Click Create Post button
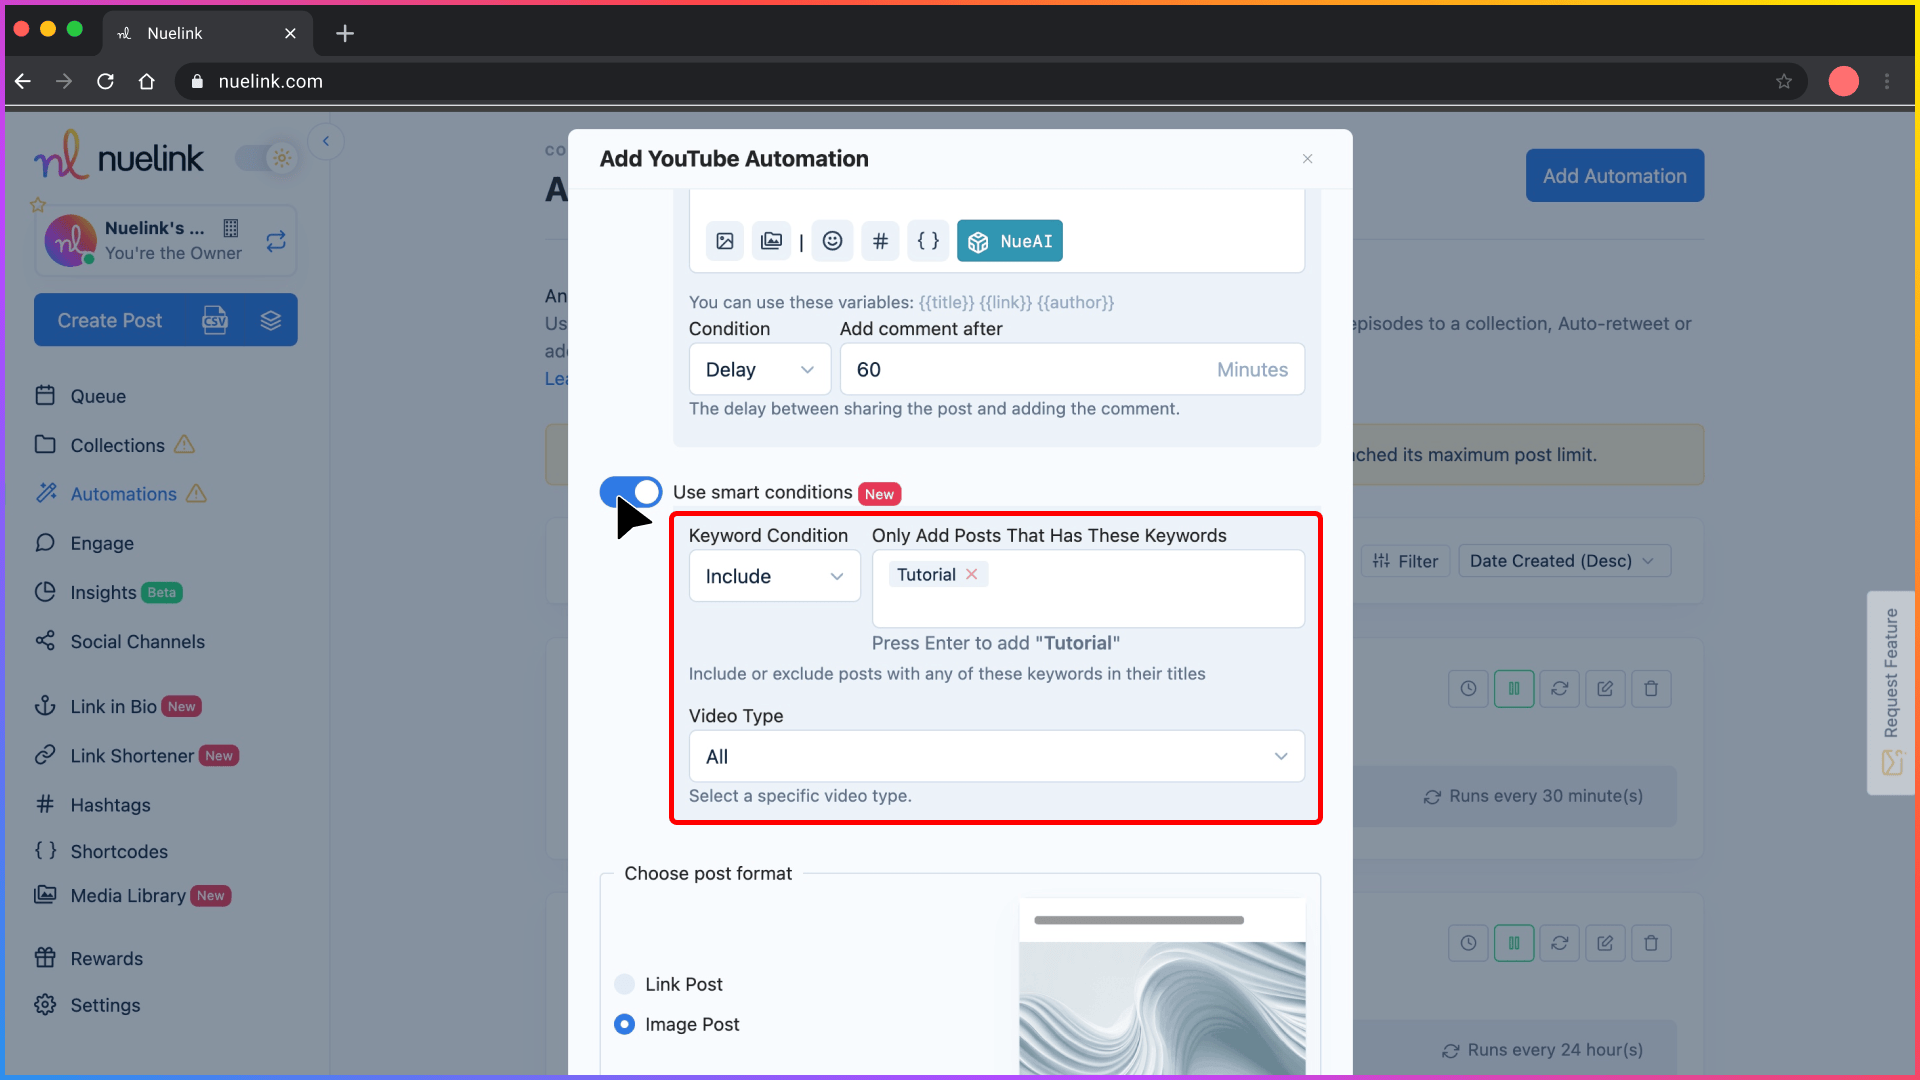The width and height of the screenshot is (1920, 1080). tap(110, 321)
